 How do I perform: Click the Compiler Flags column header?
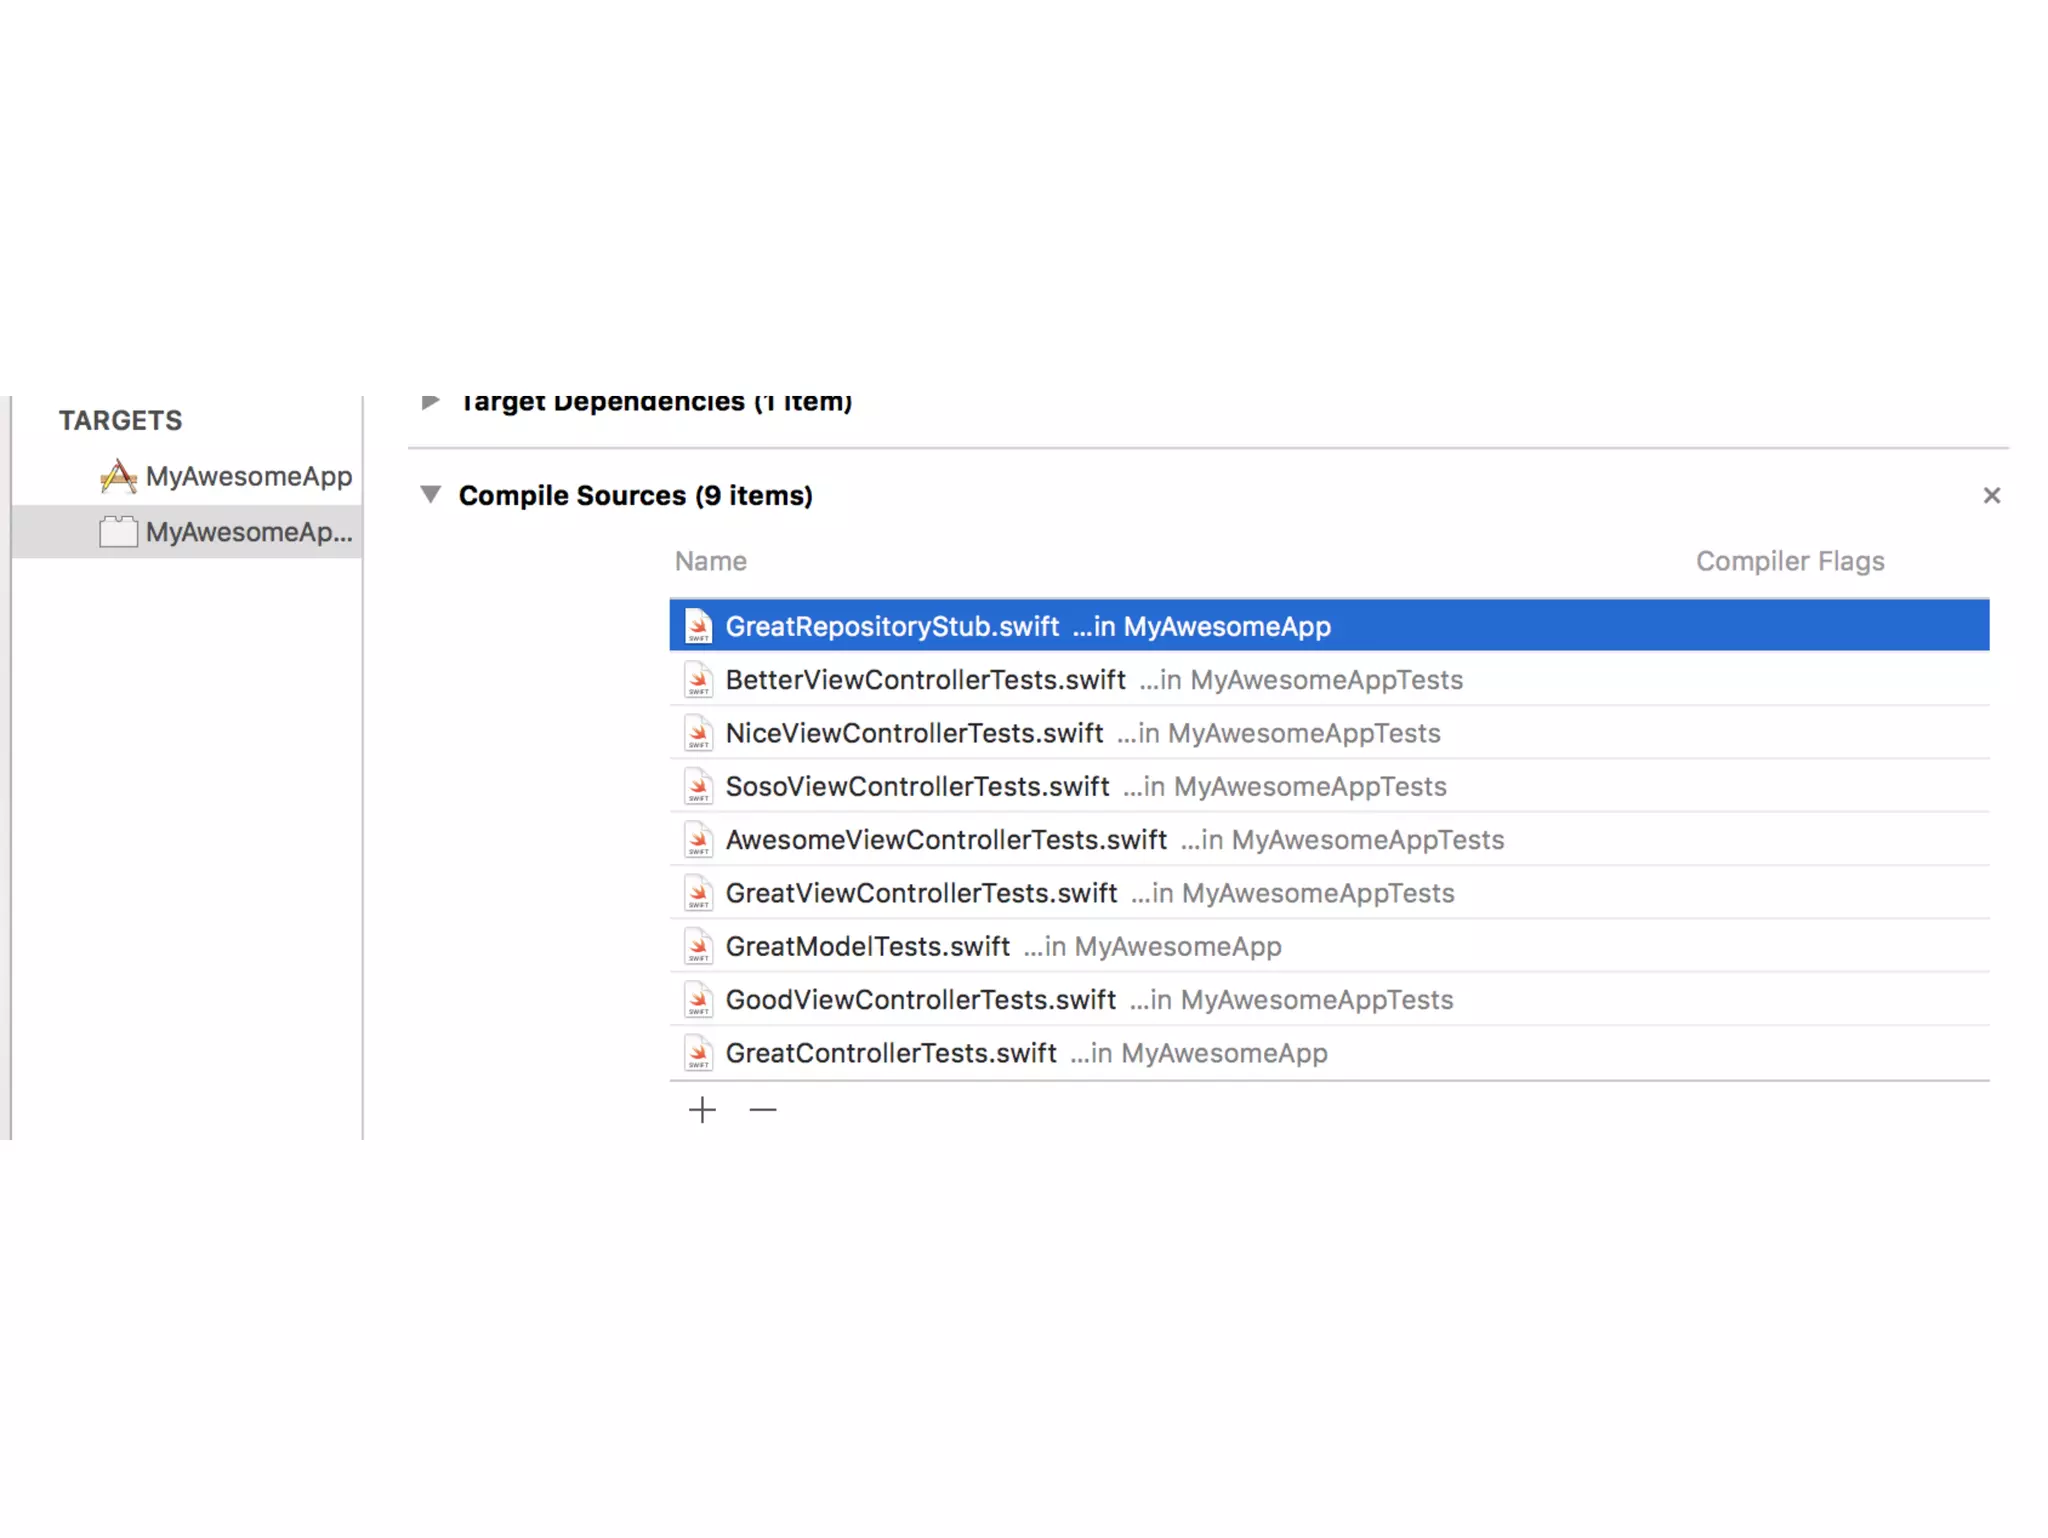(x=1789, y=562)
